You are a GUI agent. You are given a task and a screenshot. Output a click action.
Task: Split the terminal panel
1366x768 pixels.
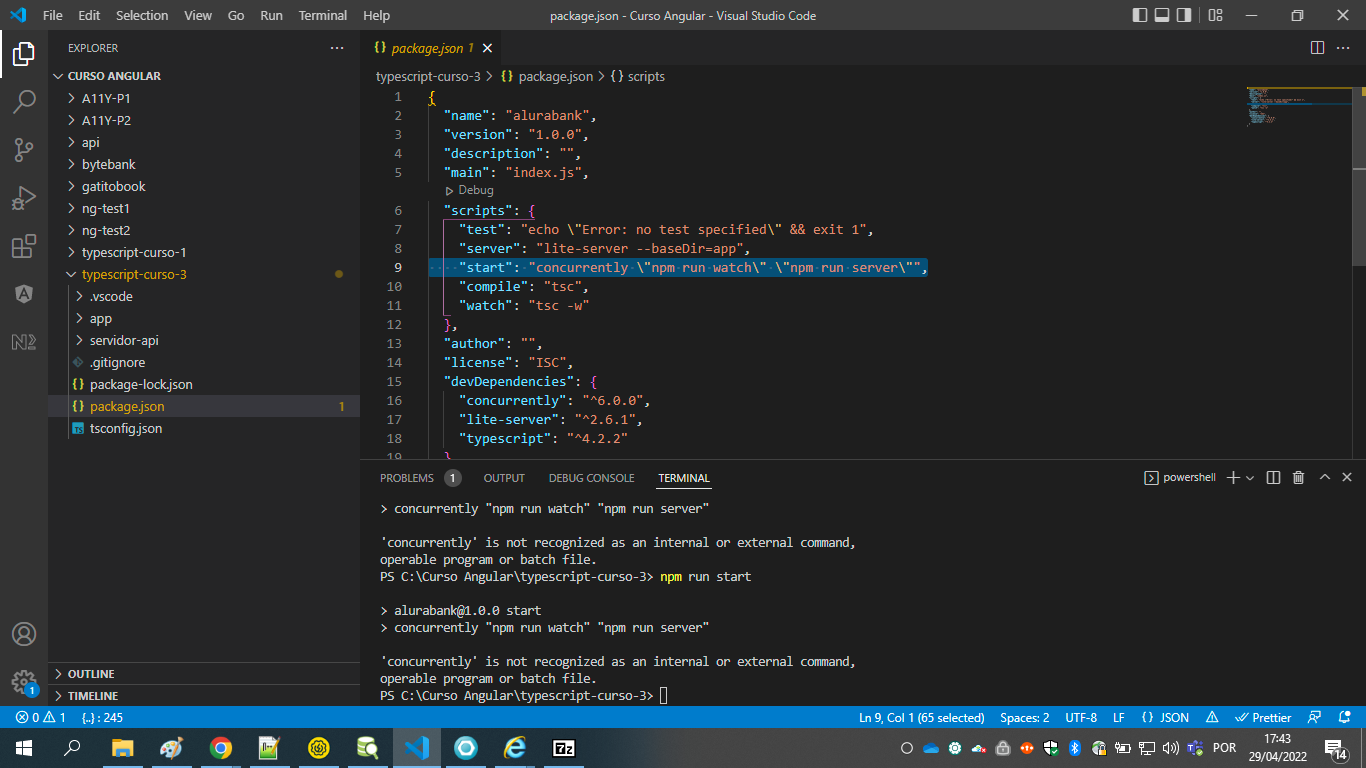[1273, 478]
